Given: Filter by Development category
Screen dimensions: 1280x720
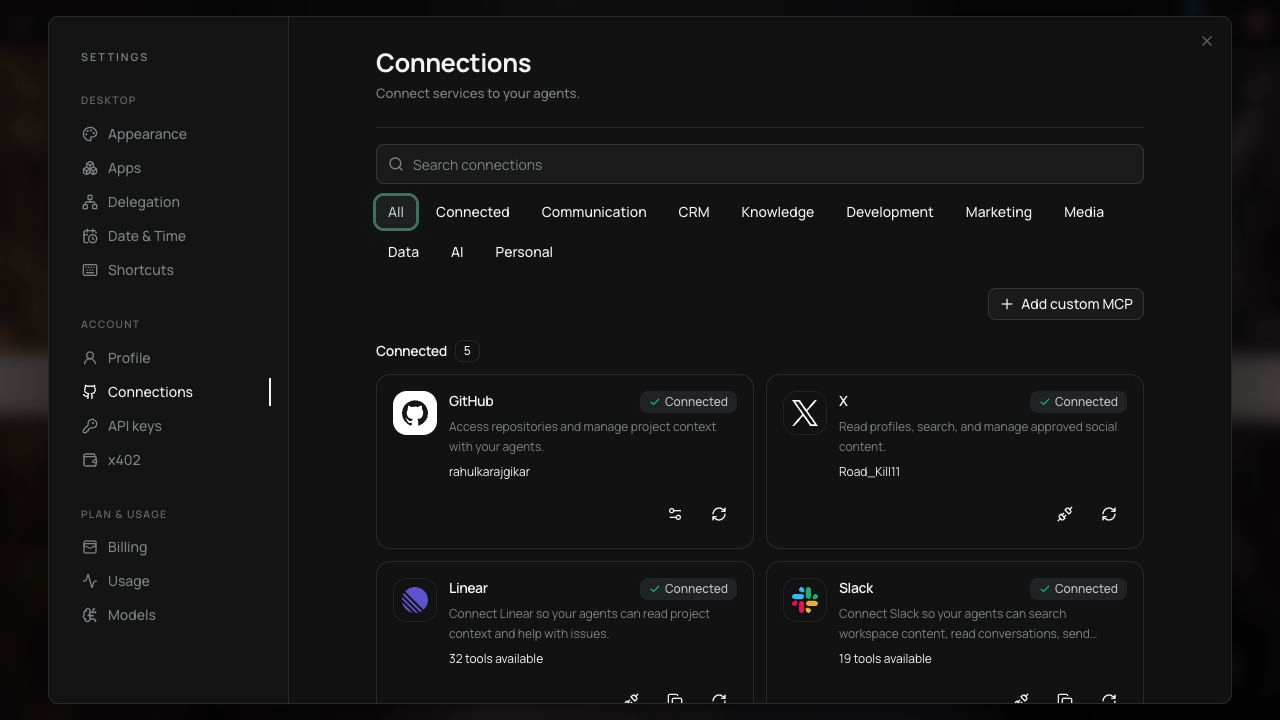Looking at the screenshot, I should click(x=890, y=212).
